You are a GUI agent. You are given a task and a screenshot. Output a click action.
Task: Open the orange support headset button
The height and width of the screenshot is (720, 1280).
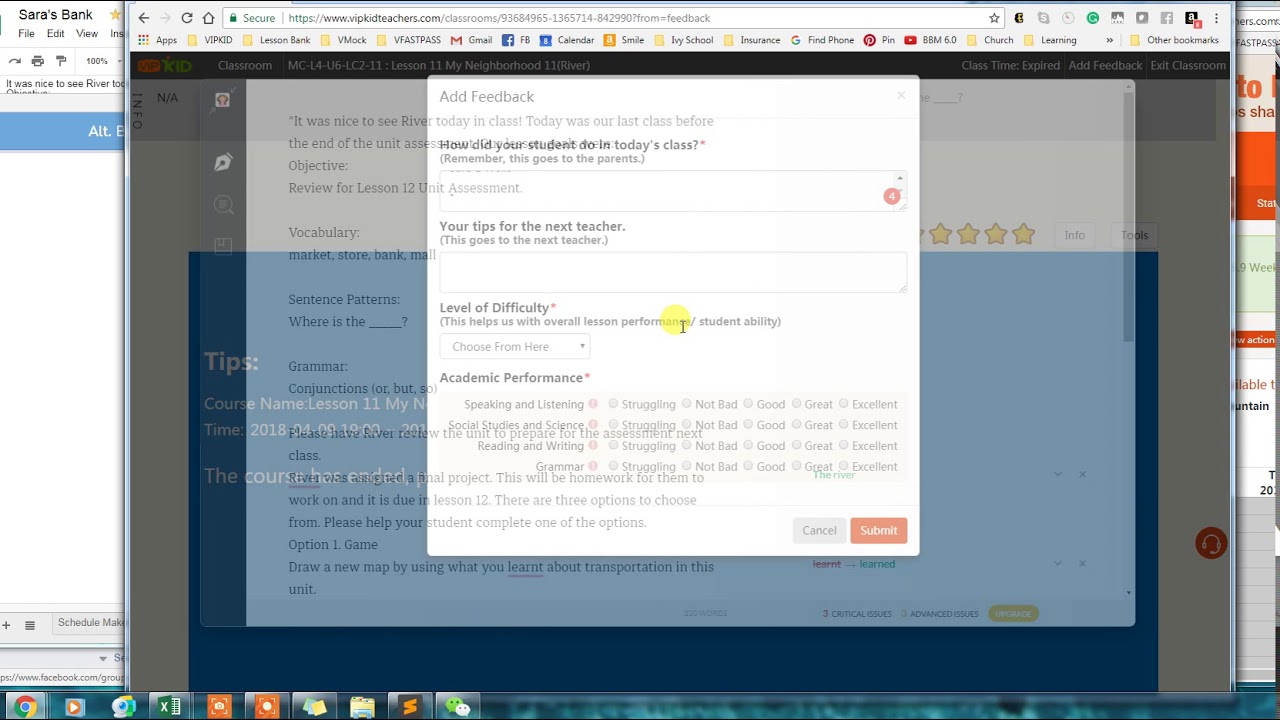[1211, 544]
